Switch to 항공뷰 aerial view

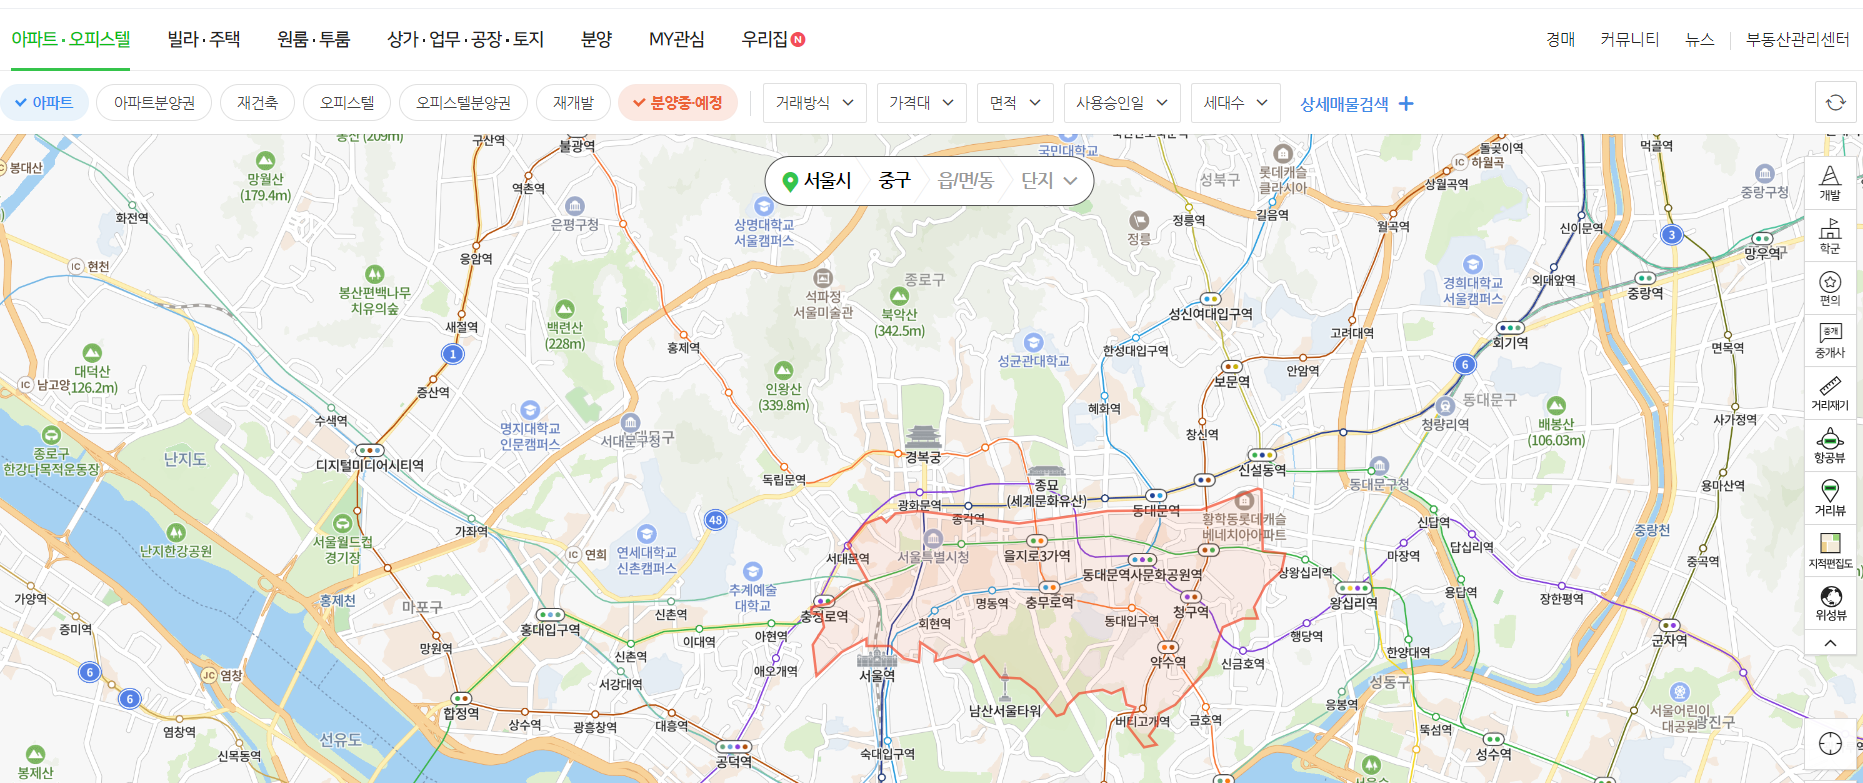(x=1830, y=446)
